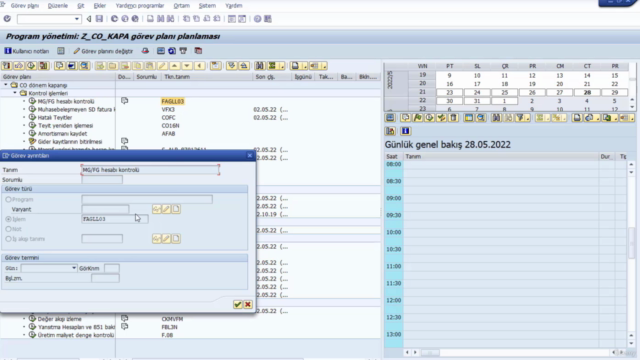
Task: Click the Bşl.zm. input field
Action: pyautogui.click(x=105, y=278)
